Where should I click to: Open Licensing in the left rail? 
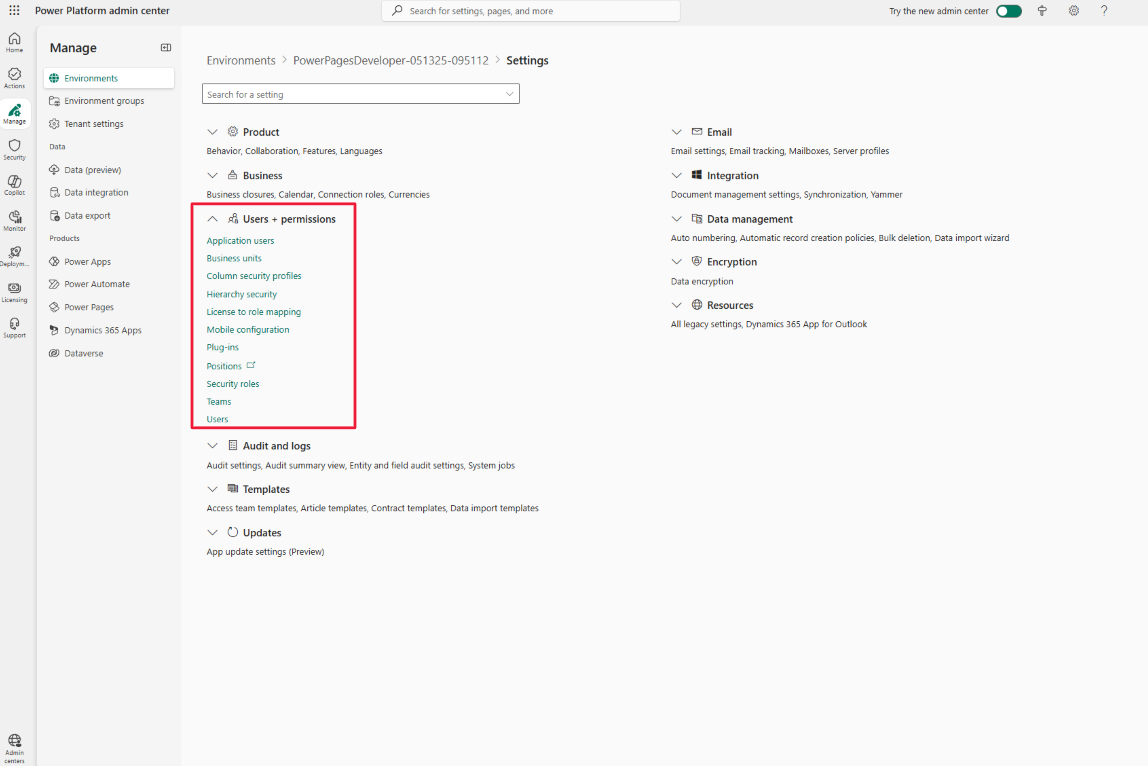coord(15,292)
